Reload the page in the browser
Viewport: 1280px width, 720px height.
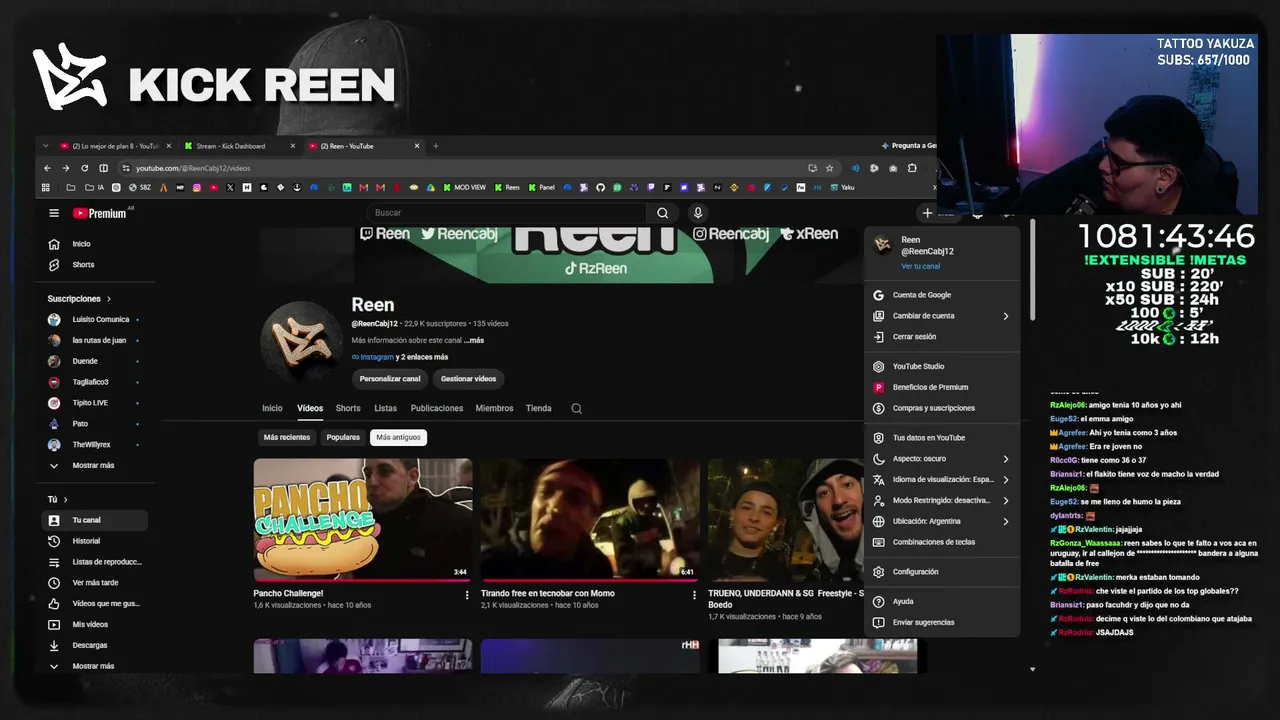coord(84,168)
